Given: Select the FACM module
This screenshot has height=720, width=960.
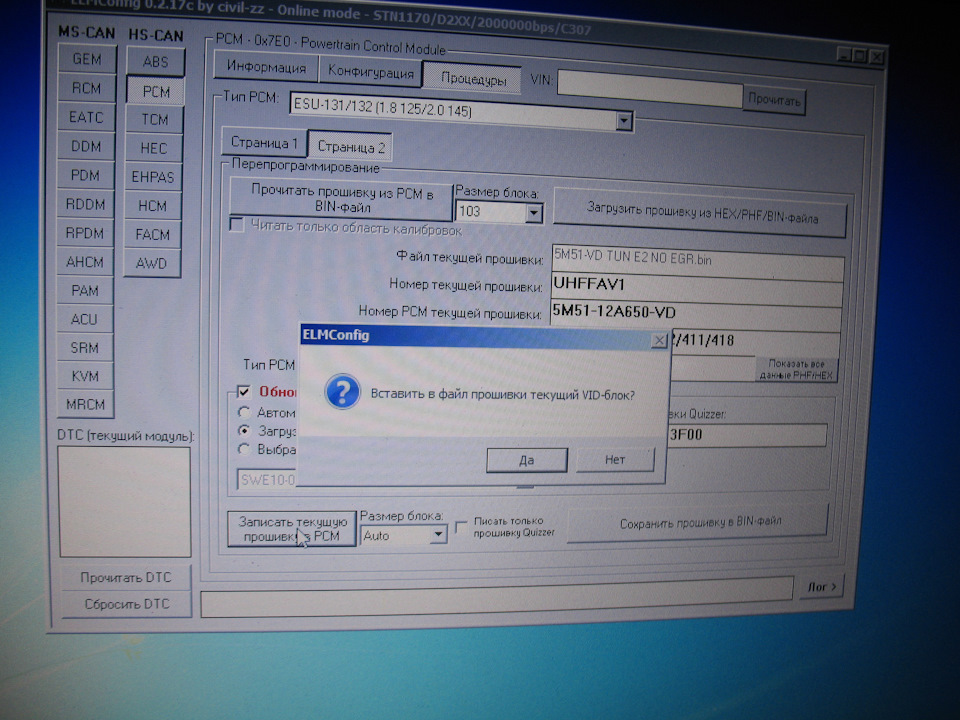Looking at the screenshot, I should (152, 235).
